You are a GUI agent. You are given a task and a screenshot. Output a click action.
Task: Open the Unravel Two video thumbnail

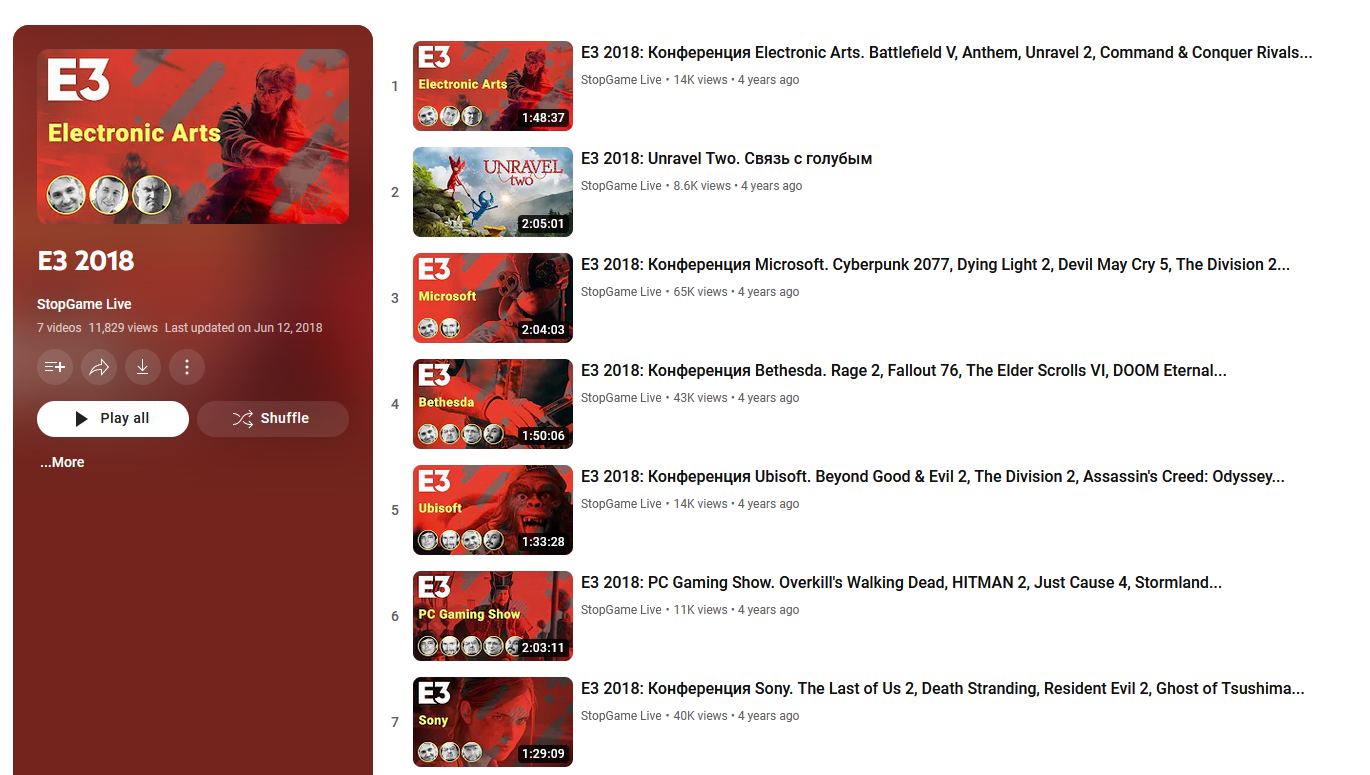pyautogui.click(x=493, y=192)
